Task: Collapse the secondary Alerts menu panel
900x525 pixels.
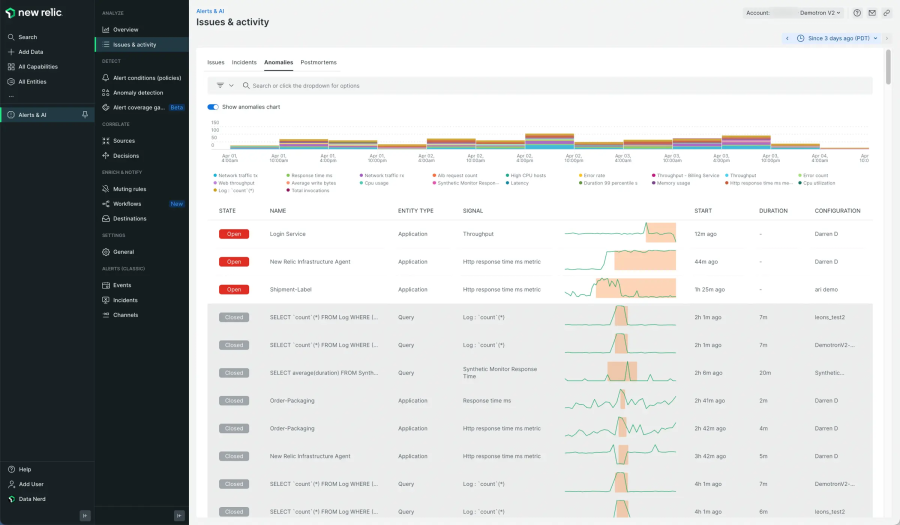Action: pyautogui.click(x=179, y=515)
